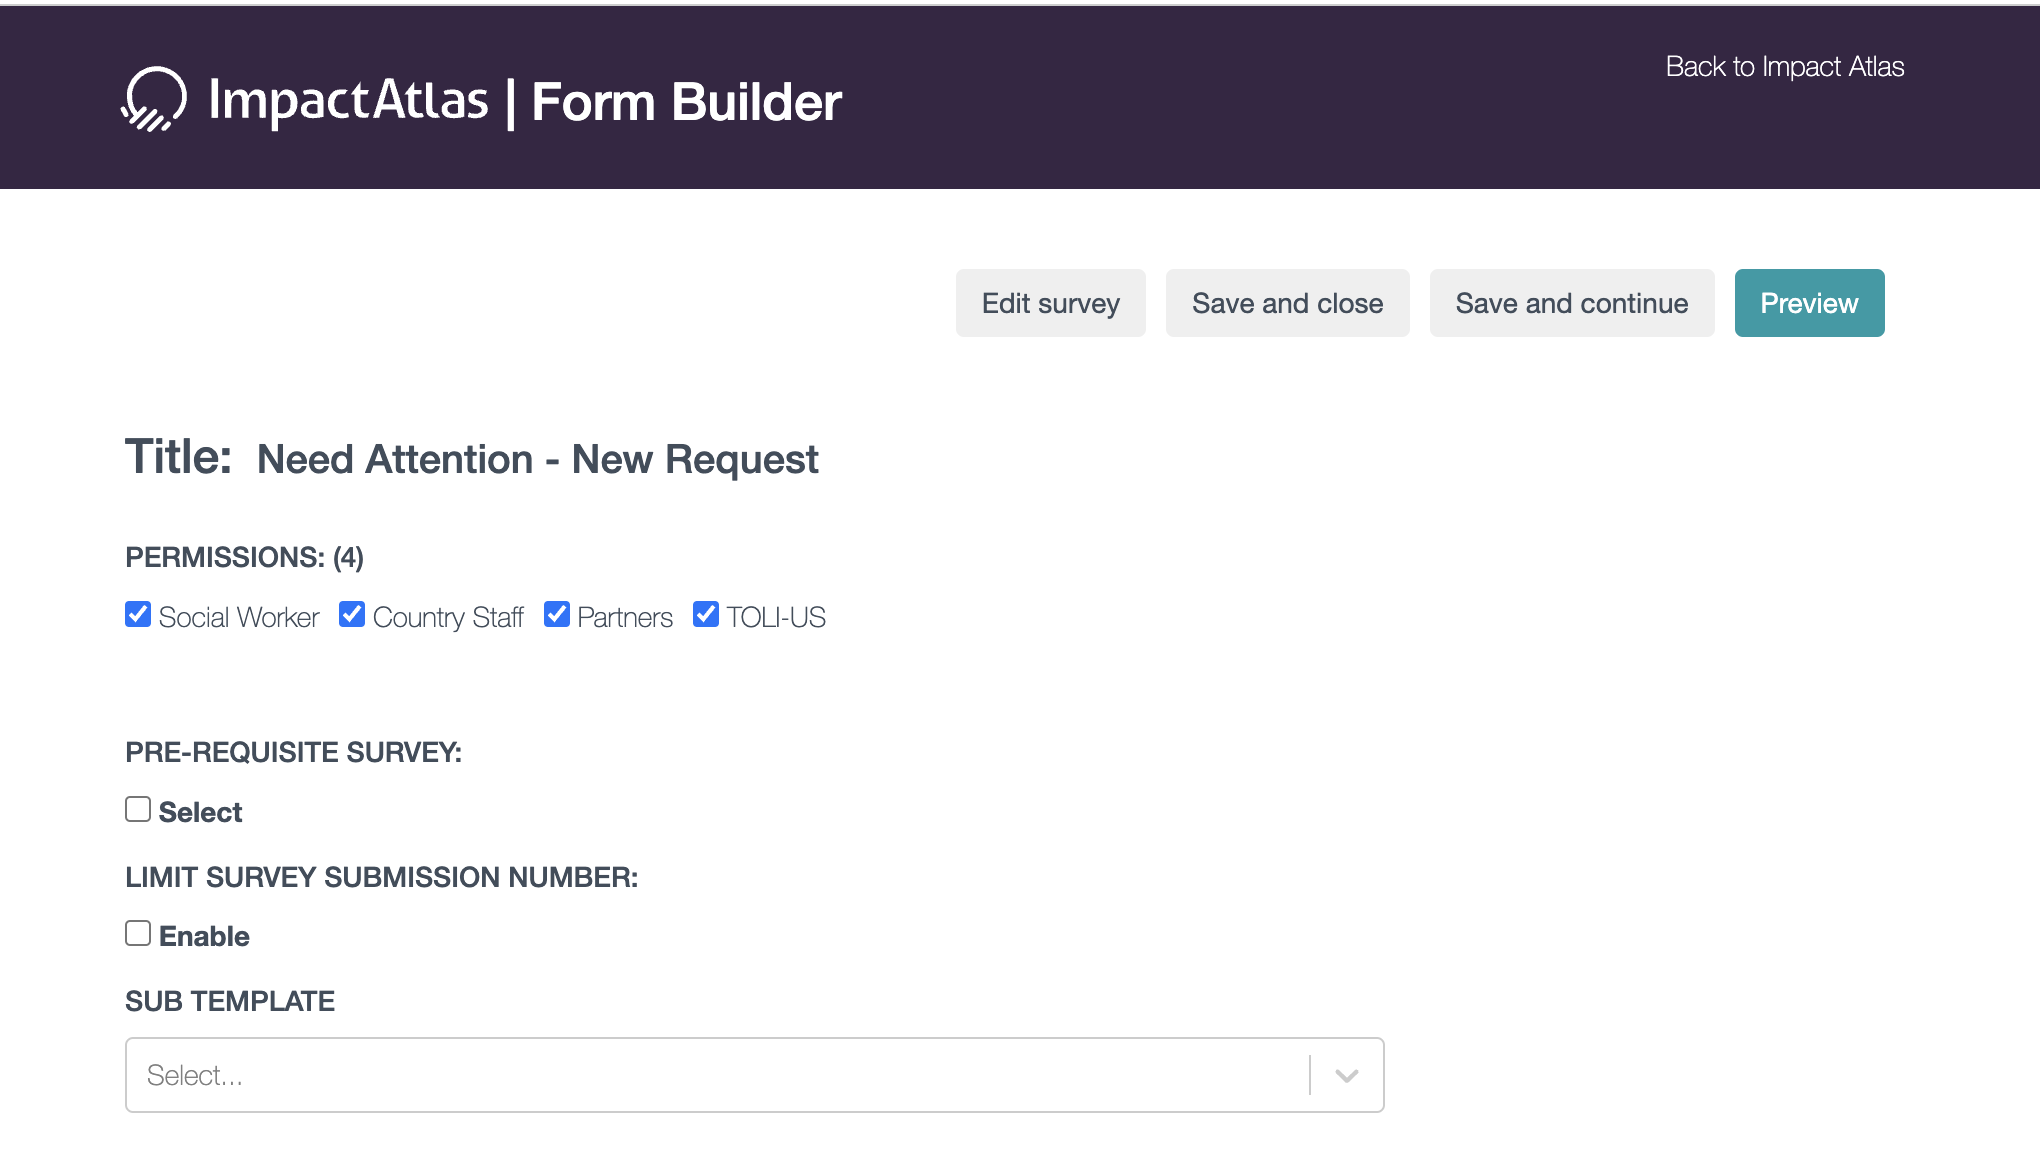Open the survey Preview
The height and width of the screenshot is (1152, 2040).
pos(1808,303)
